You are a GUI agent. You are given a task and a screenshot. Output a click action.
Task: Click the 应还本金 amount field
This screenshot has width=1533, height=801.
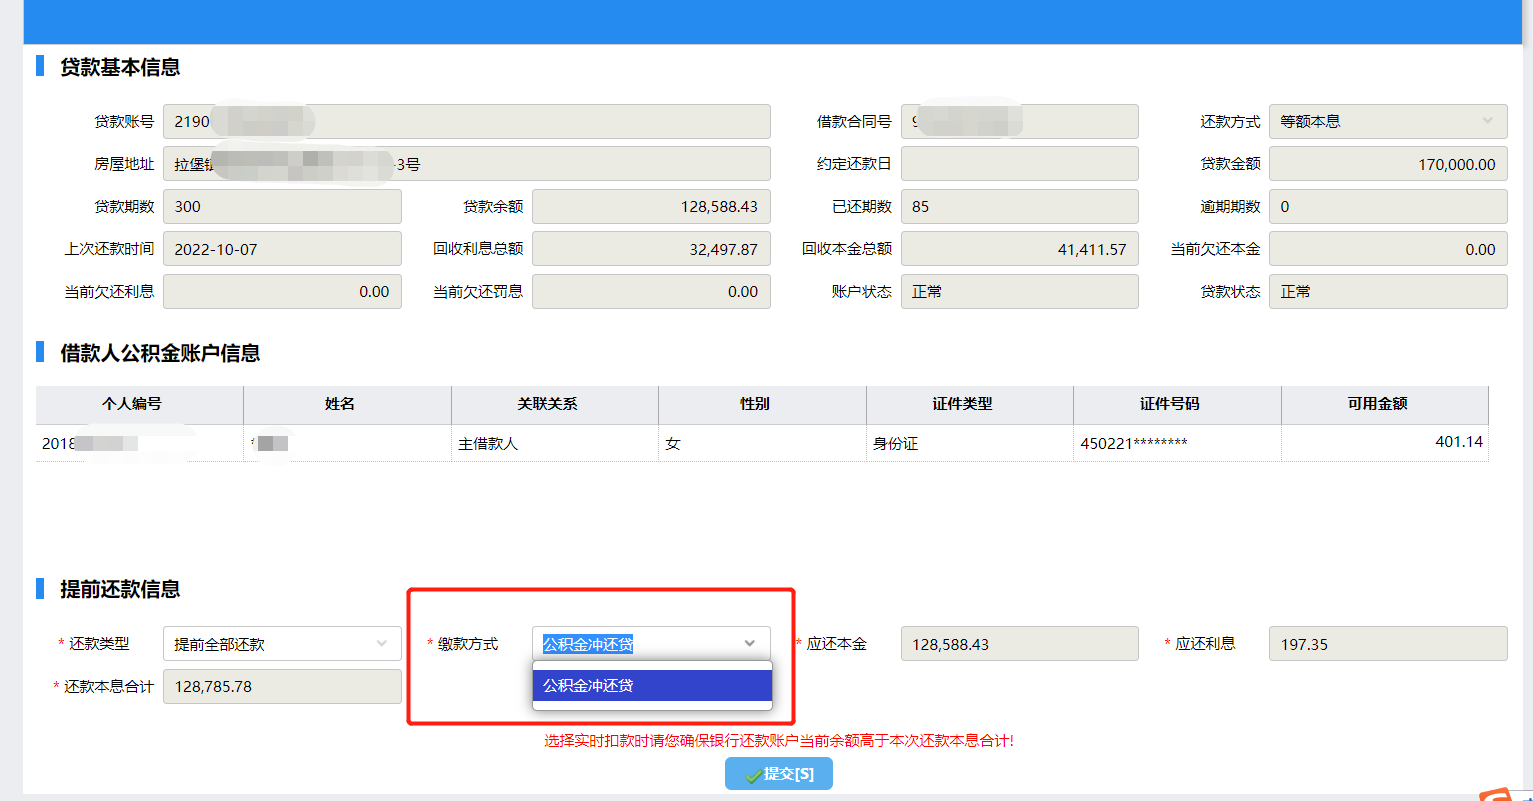tap(1019, 644)
